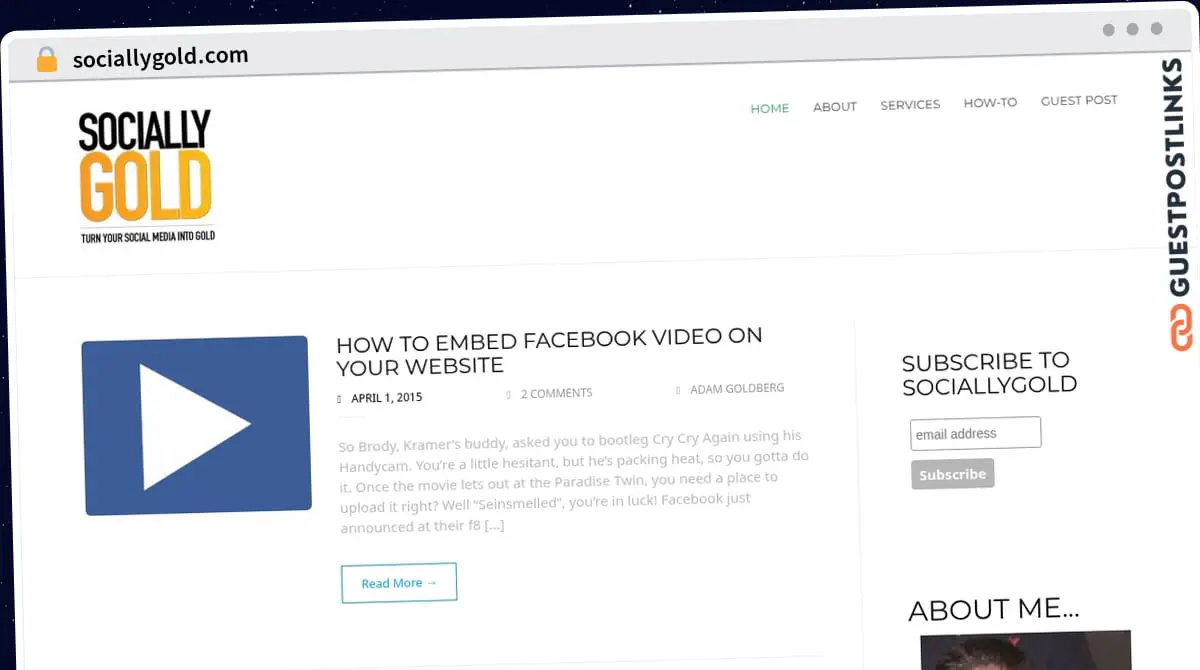Image resolution: width=1200 pixels, height=670 pixels.
Task: Open the Facebook video post thumbnail
Action: pos(197,425)
